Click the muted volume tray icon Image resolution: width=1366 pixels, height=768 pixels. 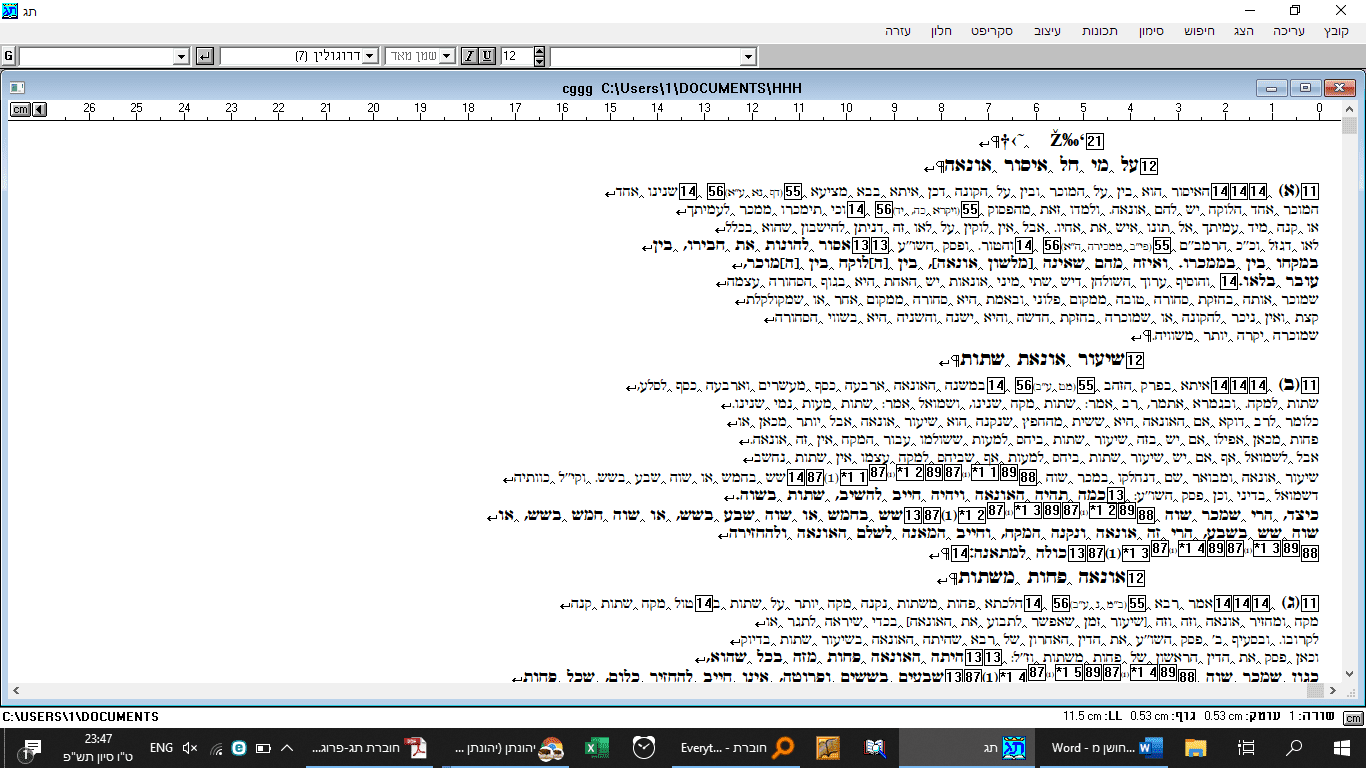[190, 747]
